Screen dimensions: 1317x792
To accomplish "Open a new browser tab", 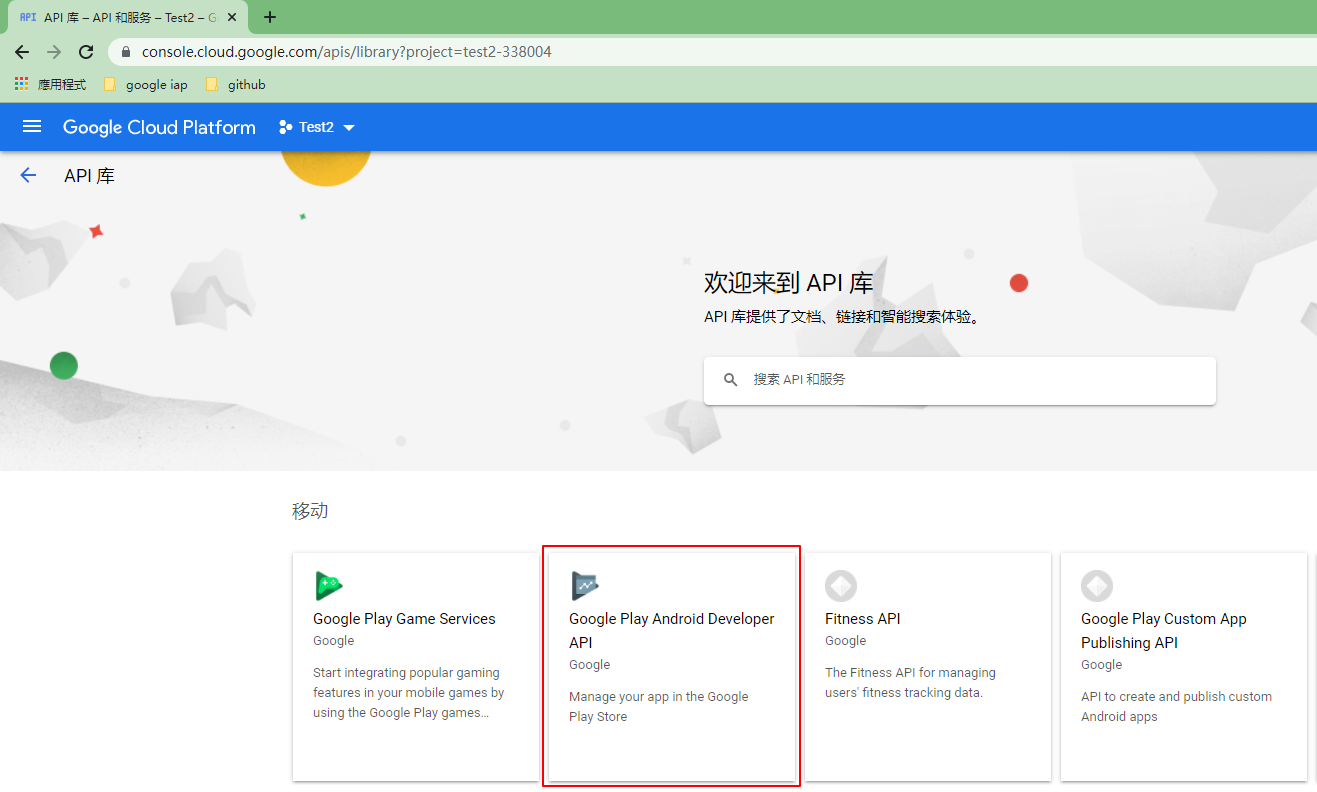I will pos(269,17).
